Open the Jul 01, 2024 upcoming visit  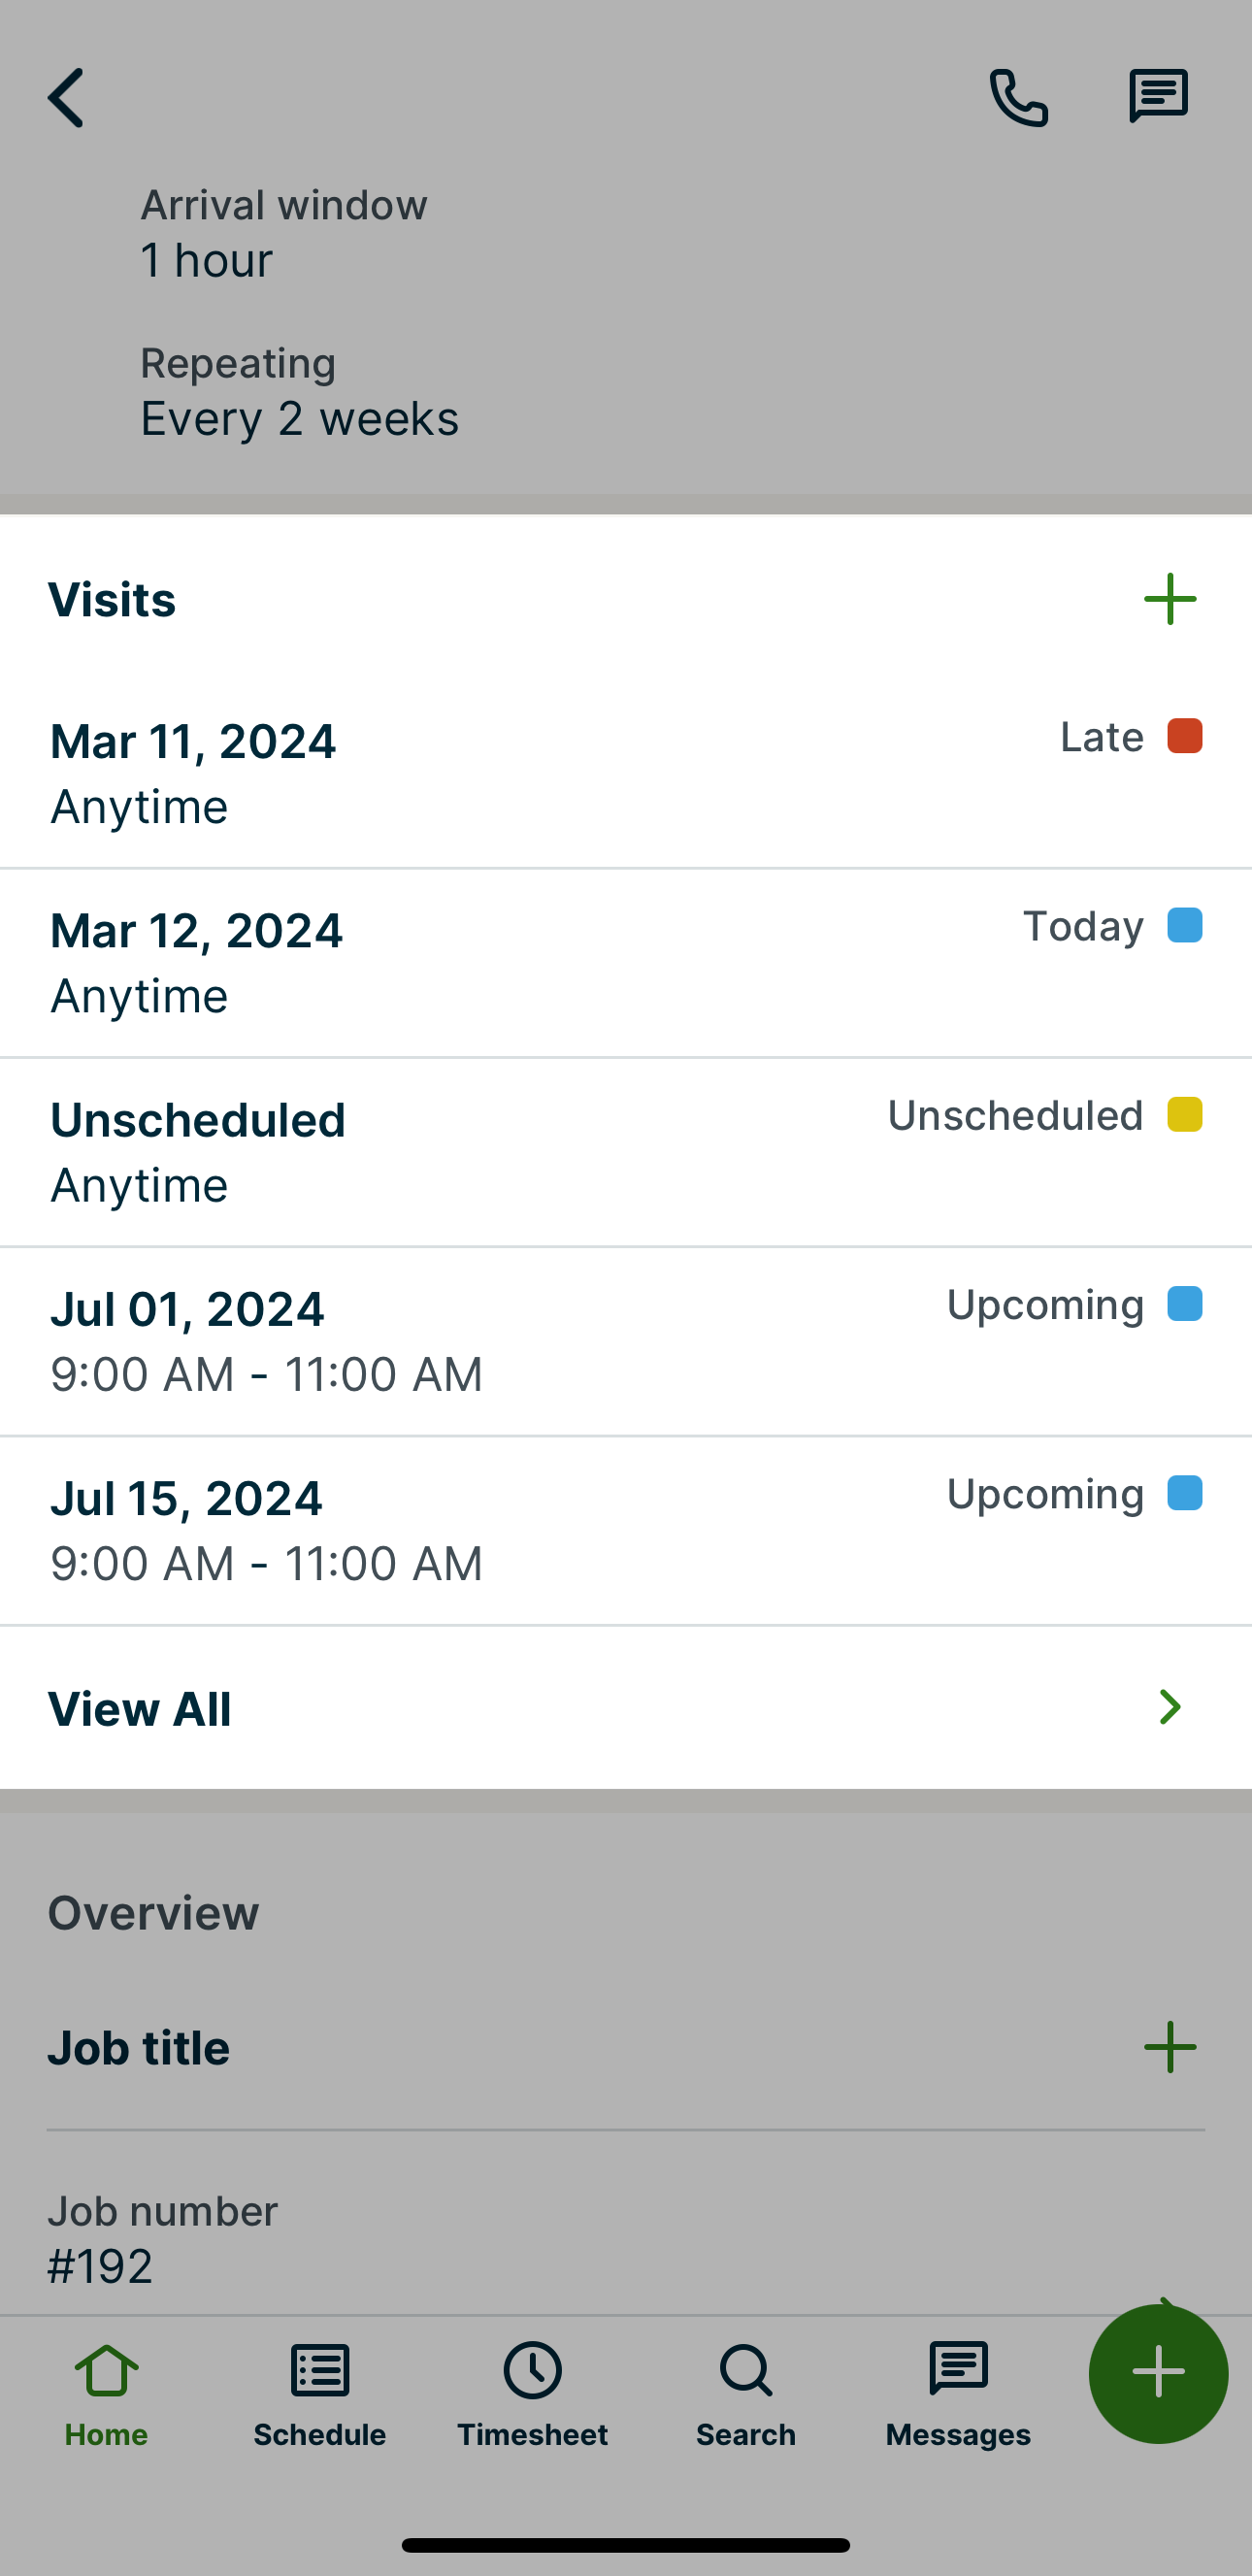[x=400, y=1340]
